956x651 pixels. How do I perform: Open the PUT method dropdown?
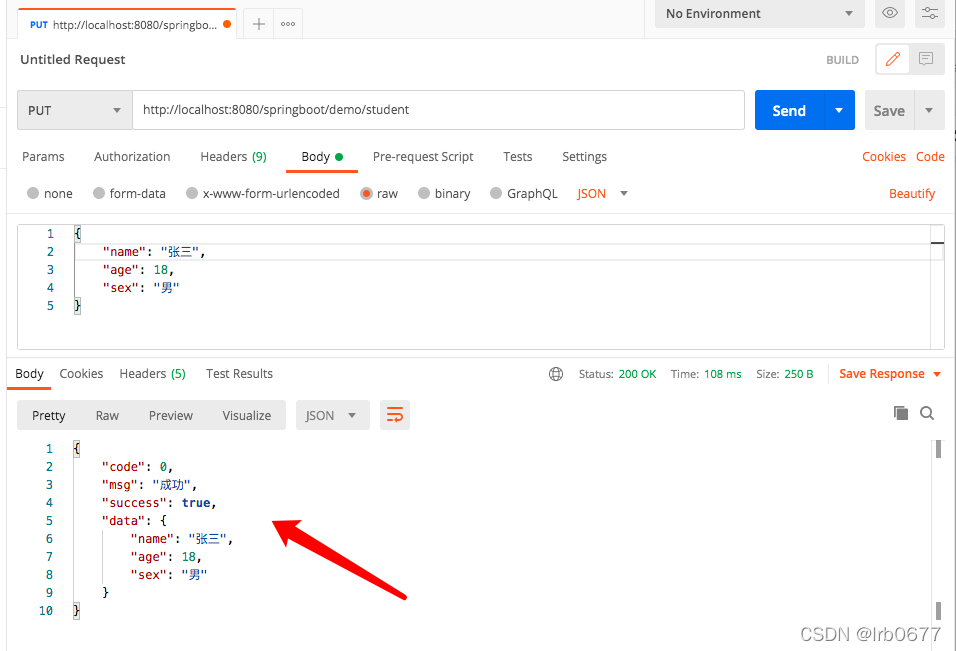point(74,110)
